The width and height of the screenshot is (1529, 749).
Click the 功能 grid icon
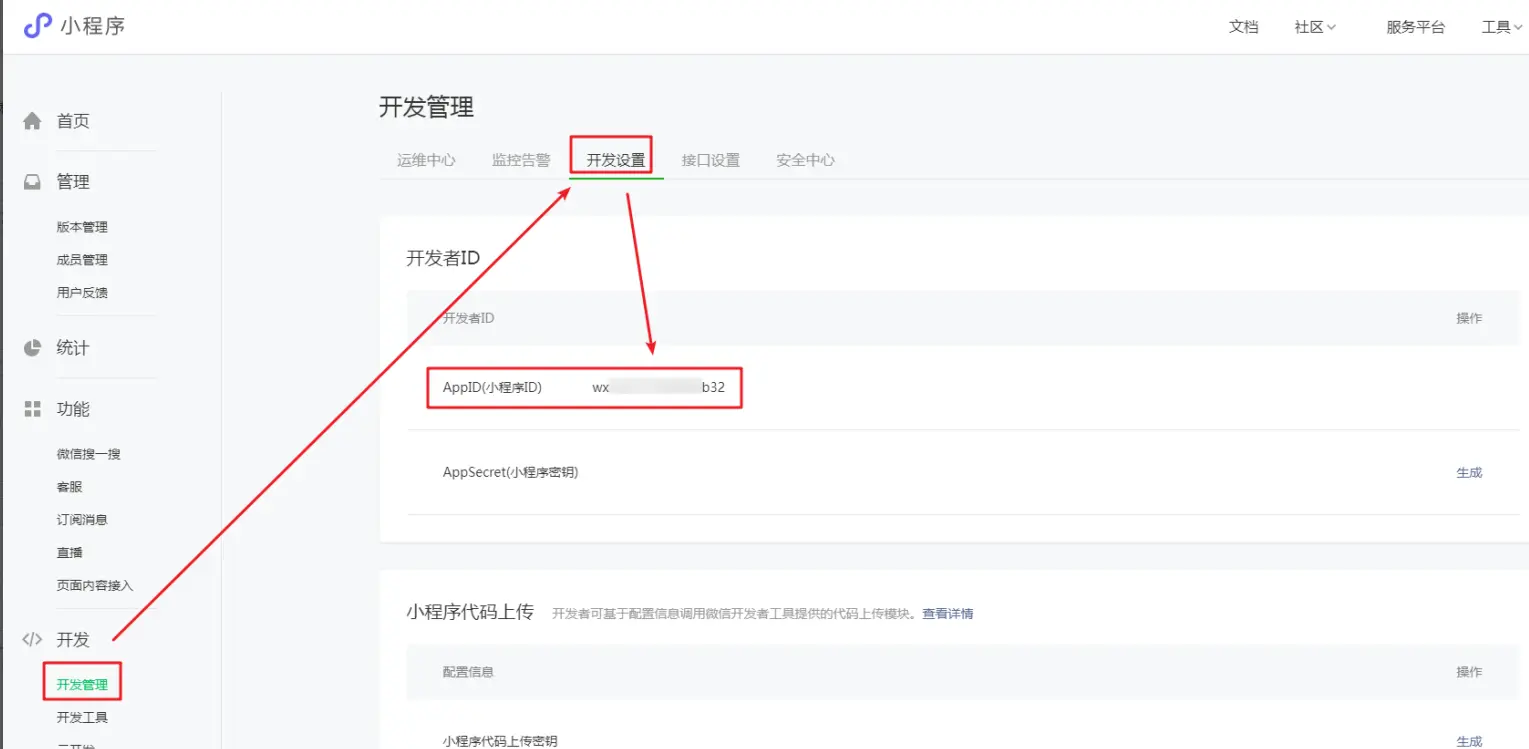pos(33,409)
